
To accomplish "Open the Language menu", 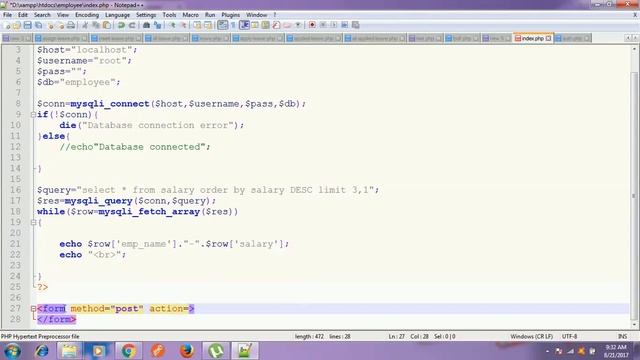I will [117, 15].
